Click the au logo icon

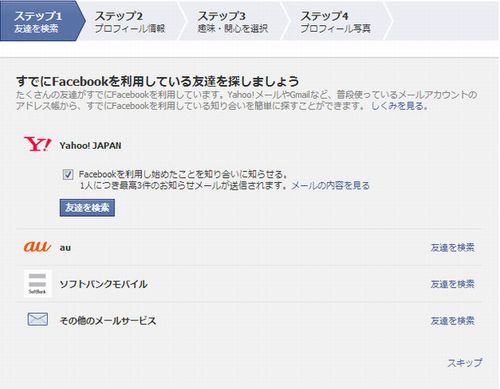[x=37, y=247]
